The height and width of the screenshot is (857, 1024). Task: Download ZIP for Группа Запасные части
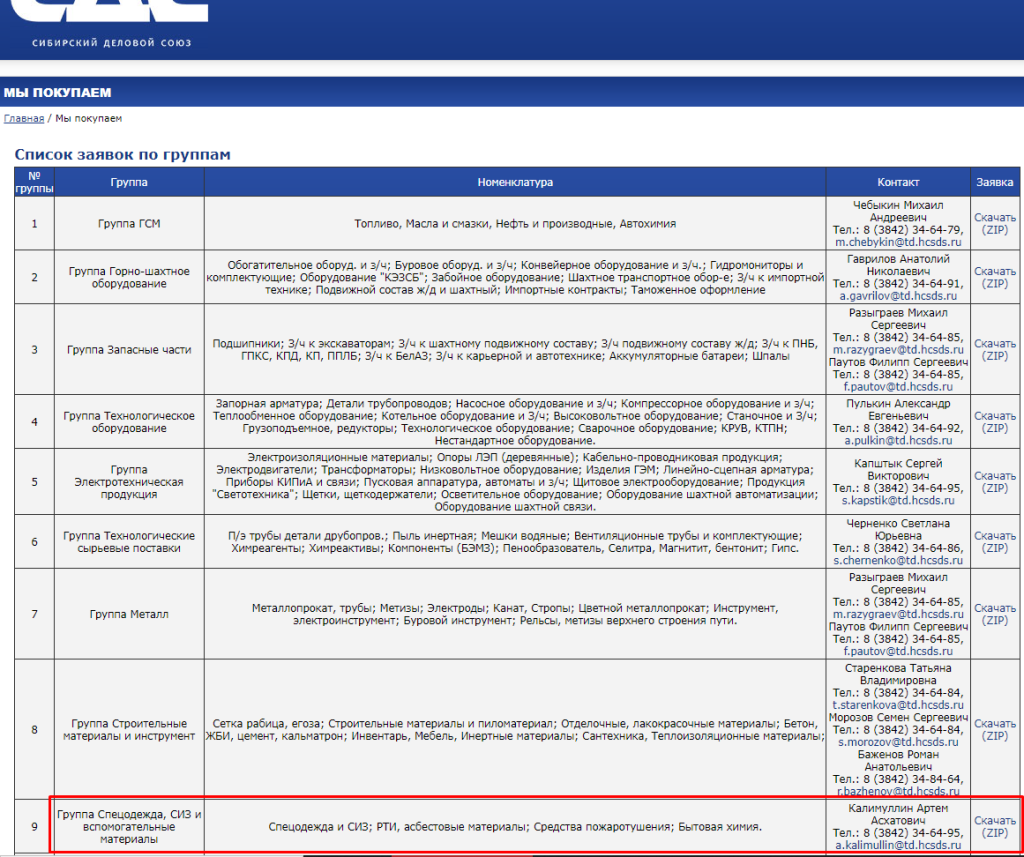pos(995,349)
